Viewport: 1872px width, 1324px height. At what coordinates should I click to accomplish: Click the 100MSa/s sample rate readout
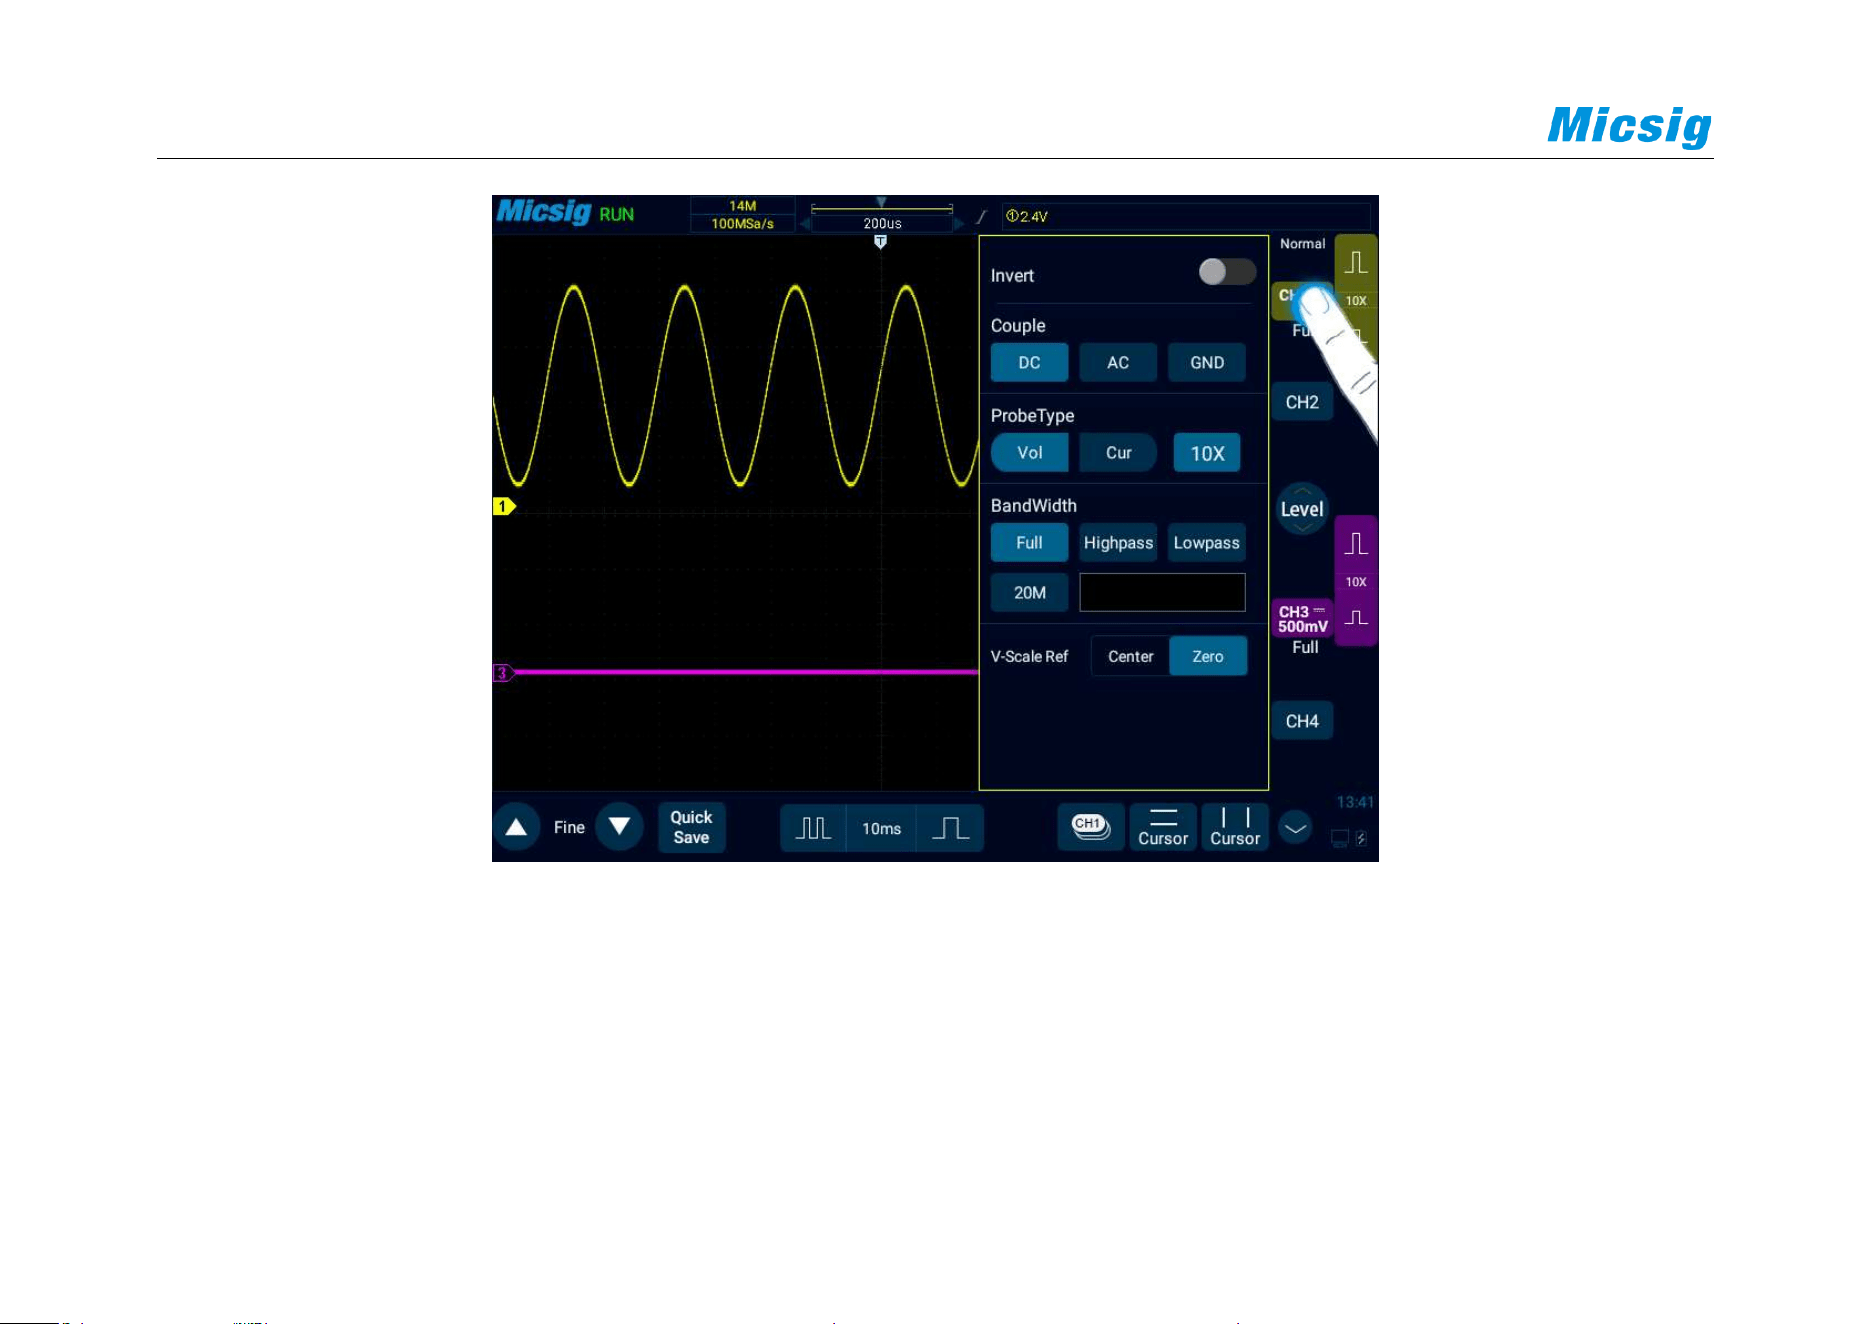[742, 224]
